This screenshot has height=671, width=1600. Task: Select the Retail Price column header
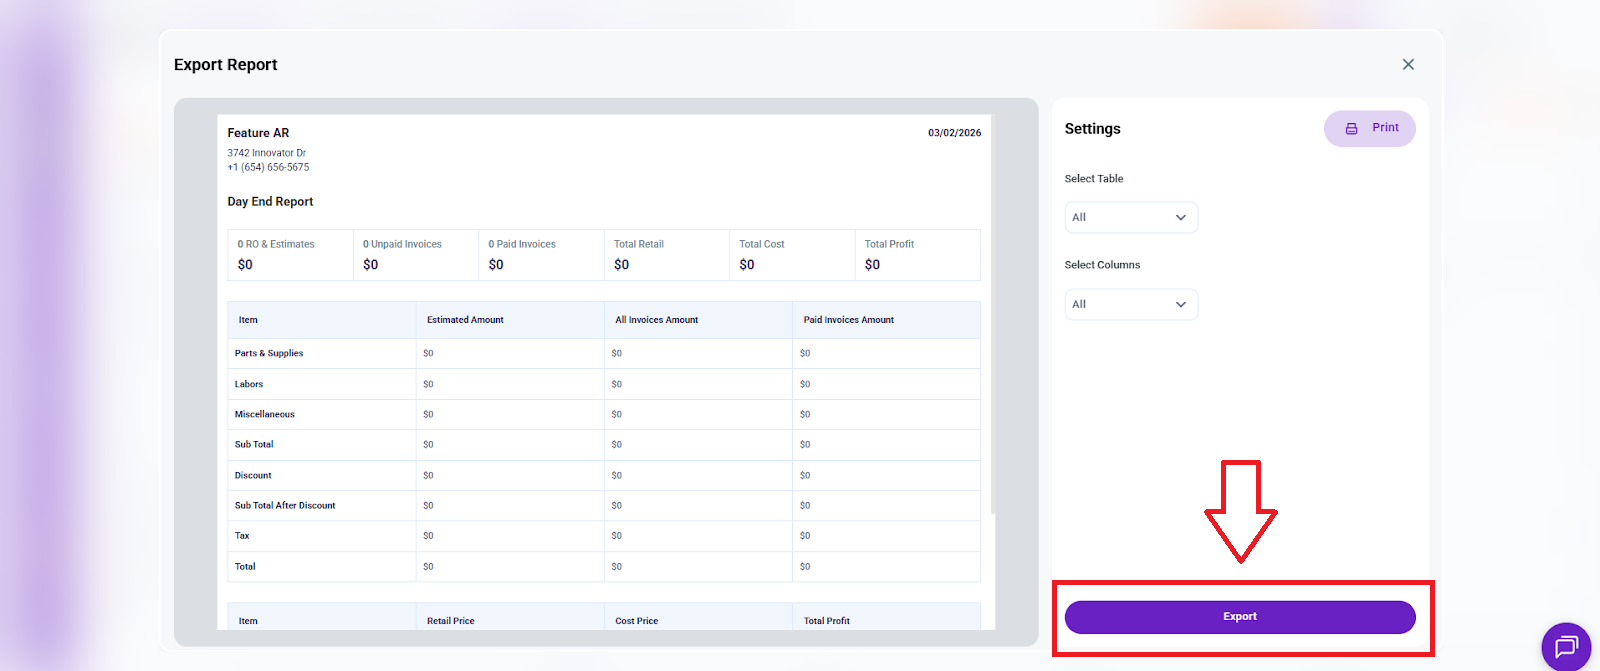coord(451,621)
